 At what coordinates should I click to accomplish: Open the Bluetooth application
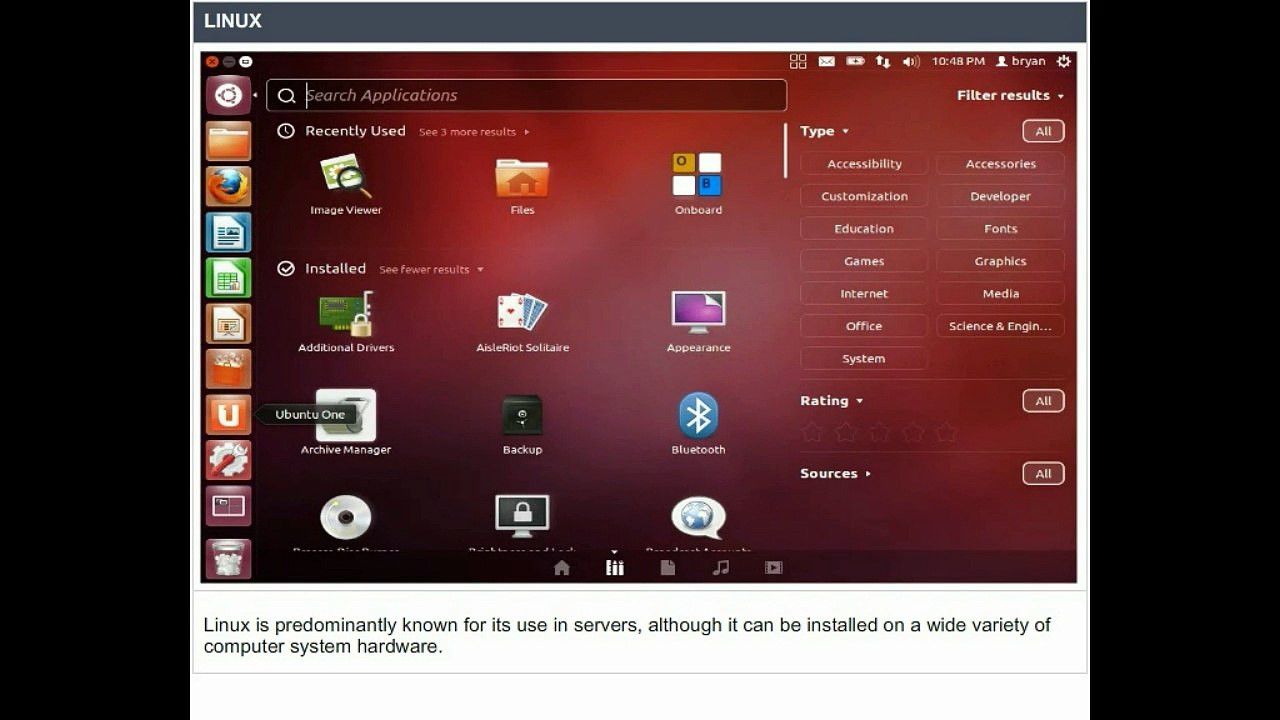698,424
